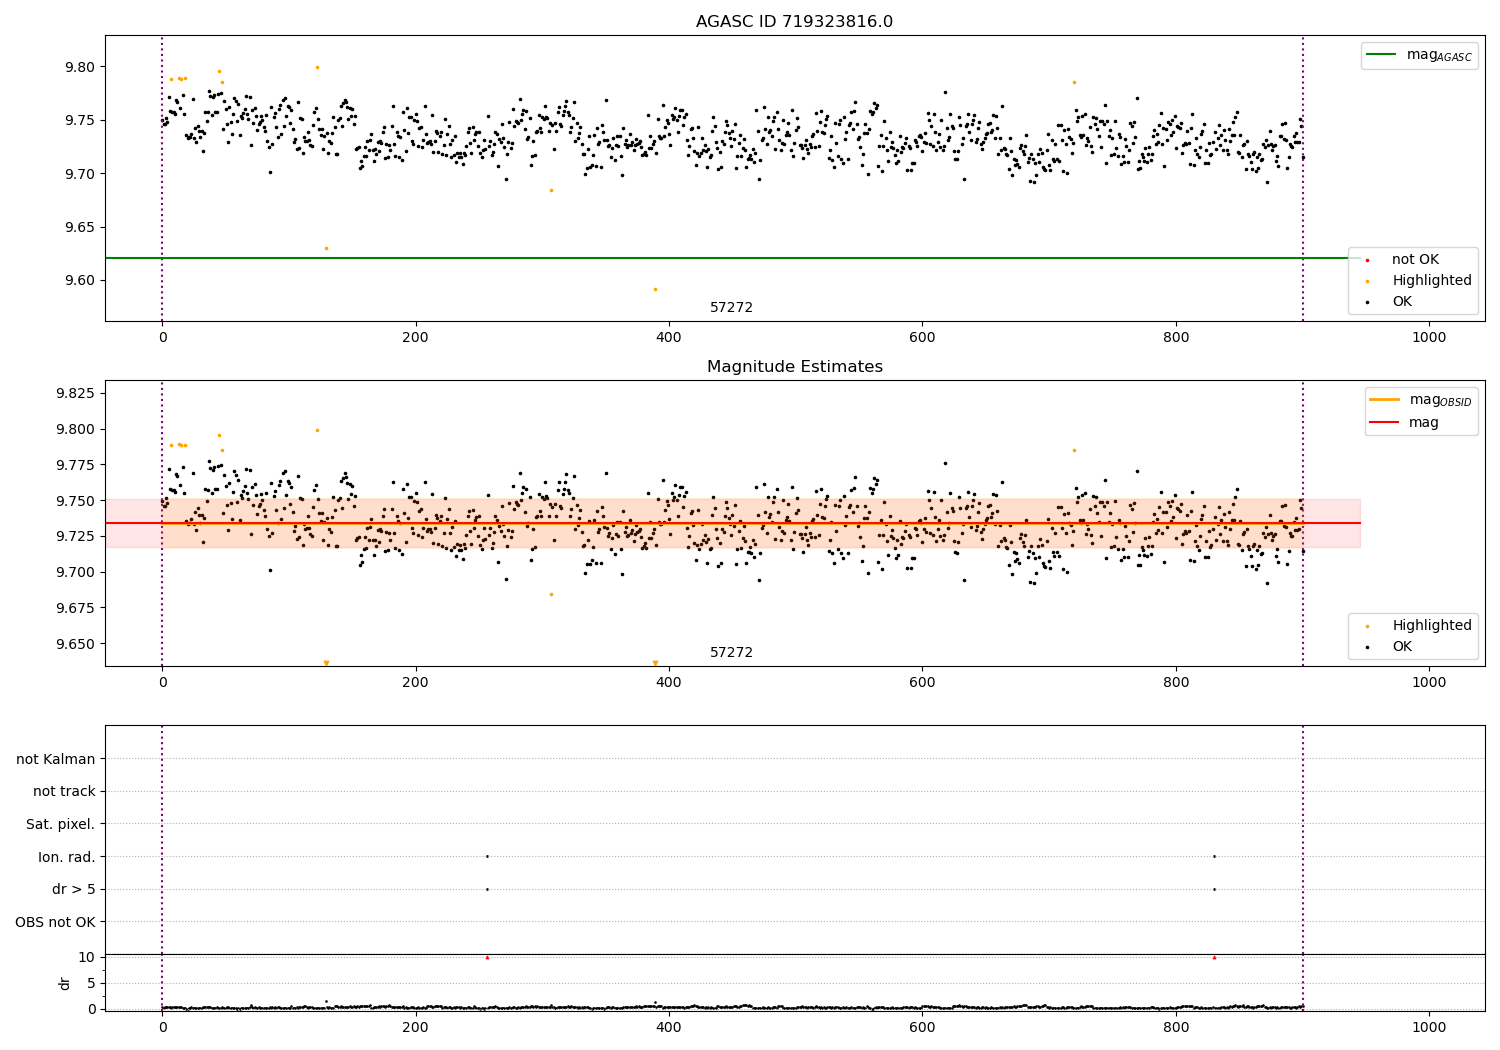The height and width of the screenshot is (1050, 1500).
Task: Click the 9.60 y-axis tick in top plot
Action: click(x=81, y=280)
